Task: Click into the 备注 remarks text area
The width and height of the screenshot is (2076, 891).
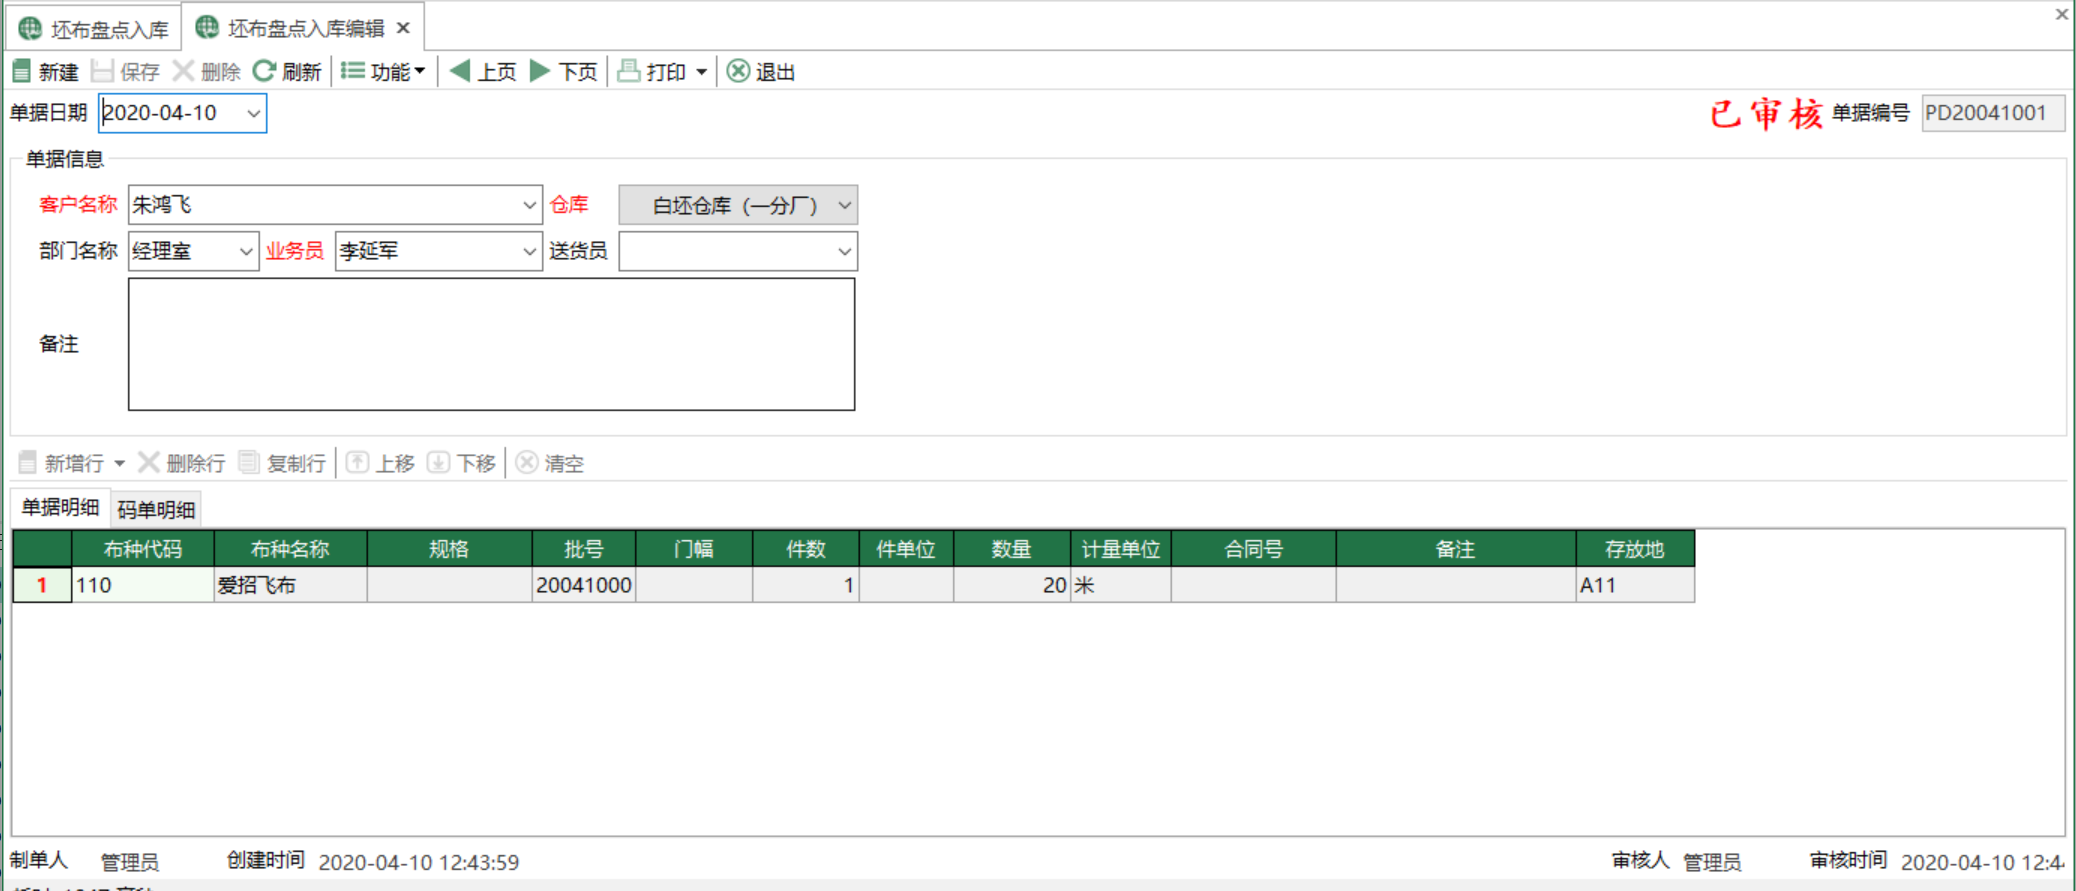Action: (x=491, y=344)
